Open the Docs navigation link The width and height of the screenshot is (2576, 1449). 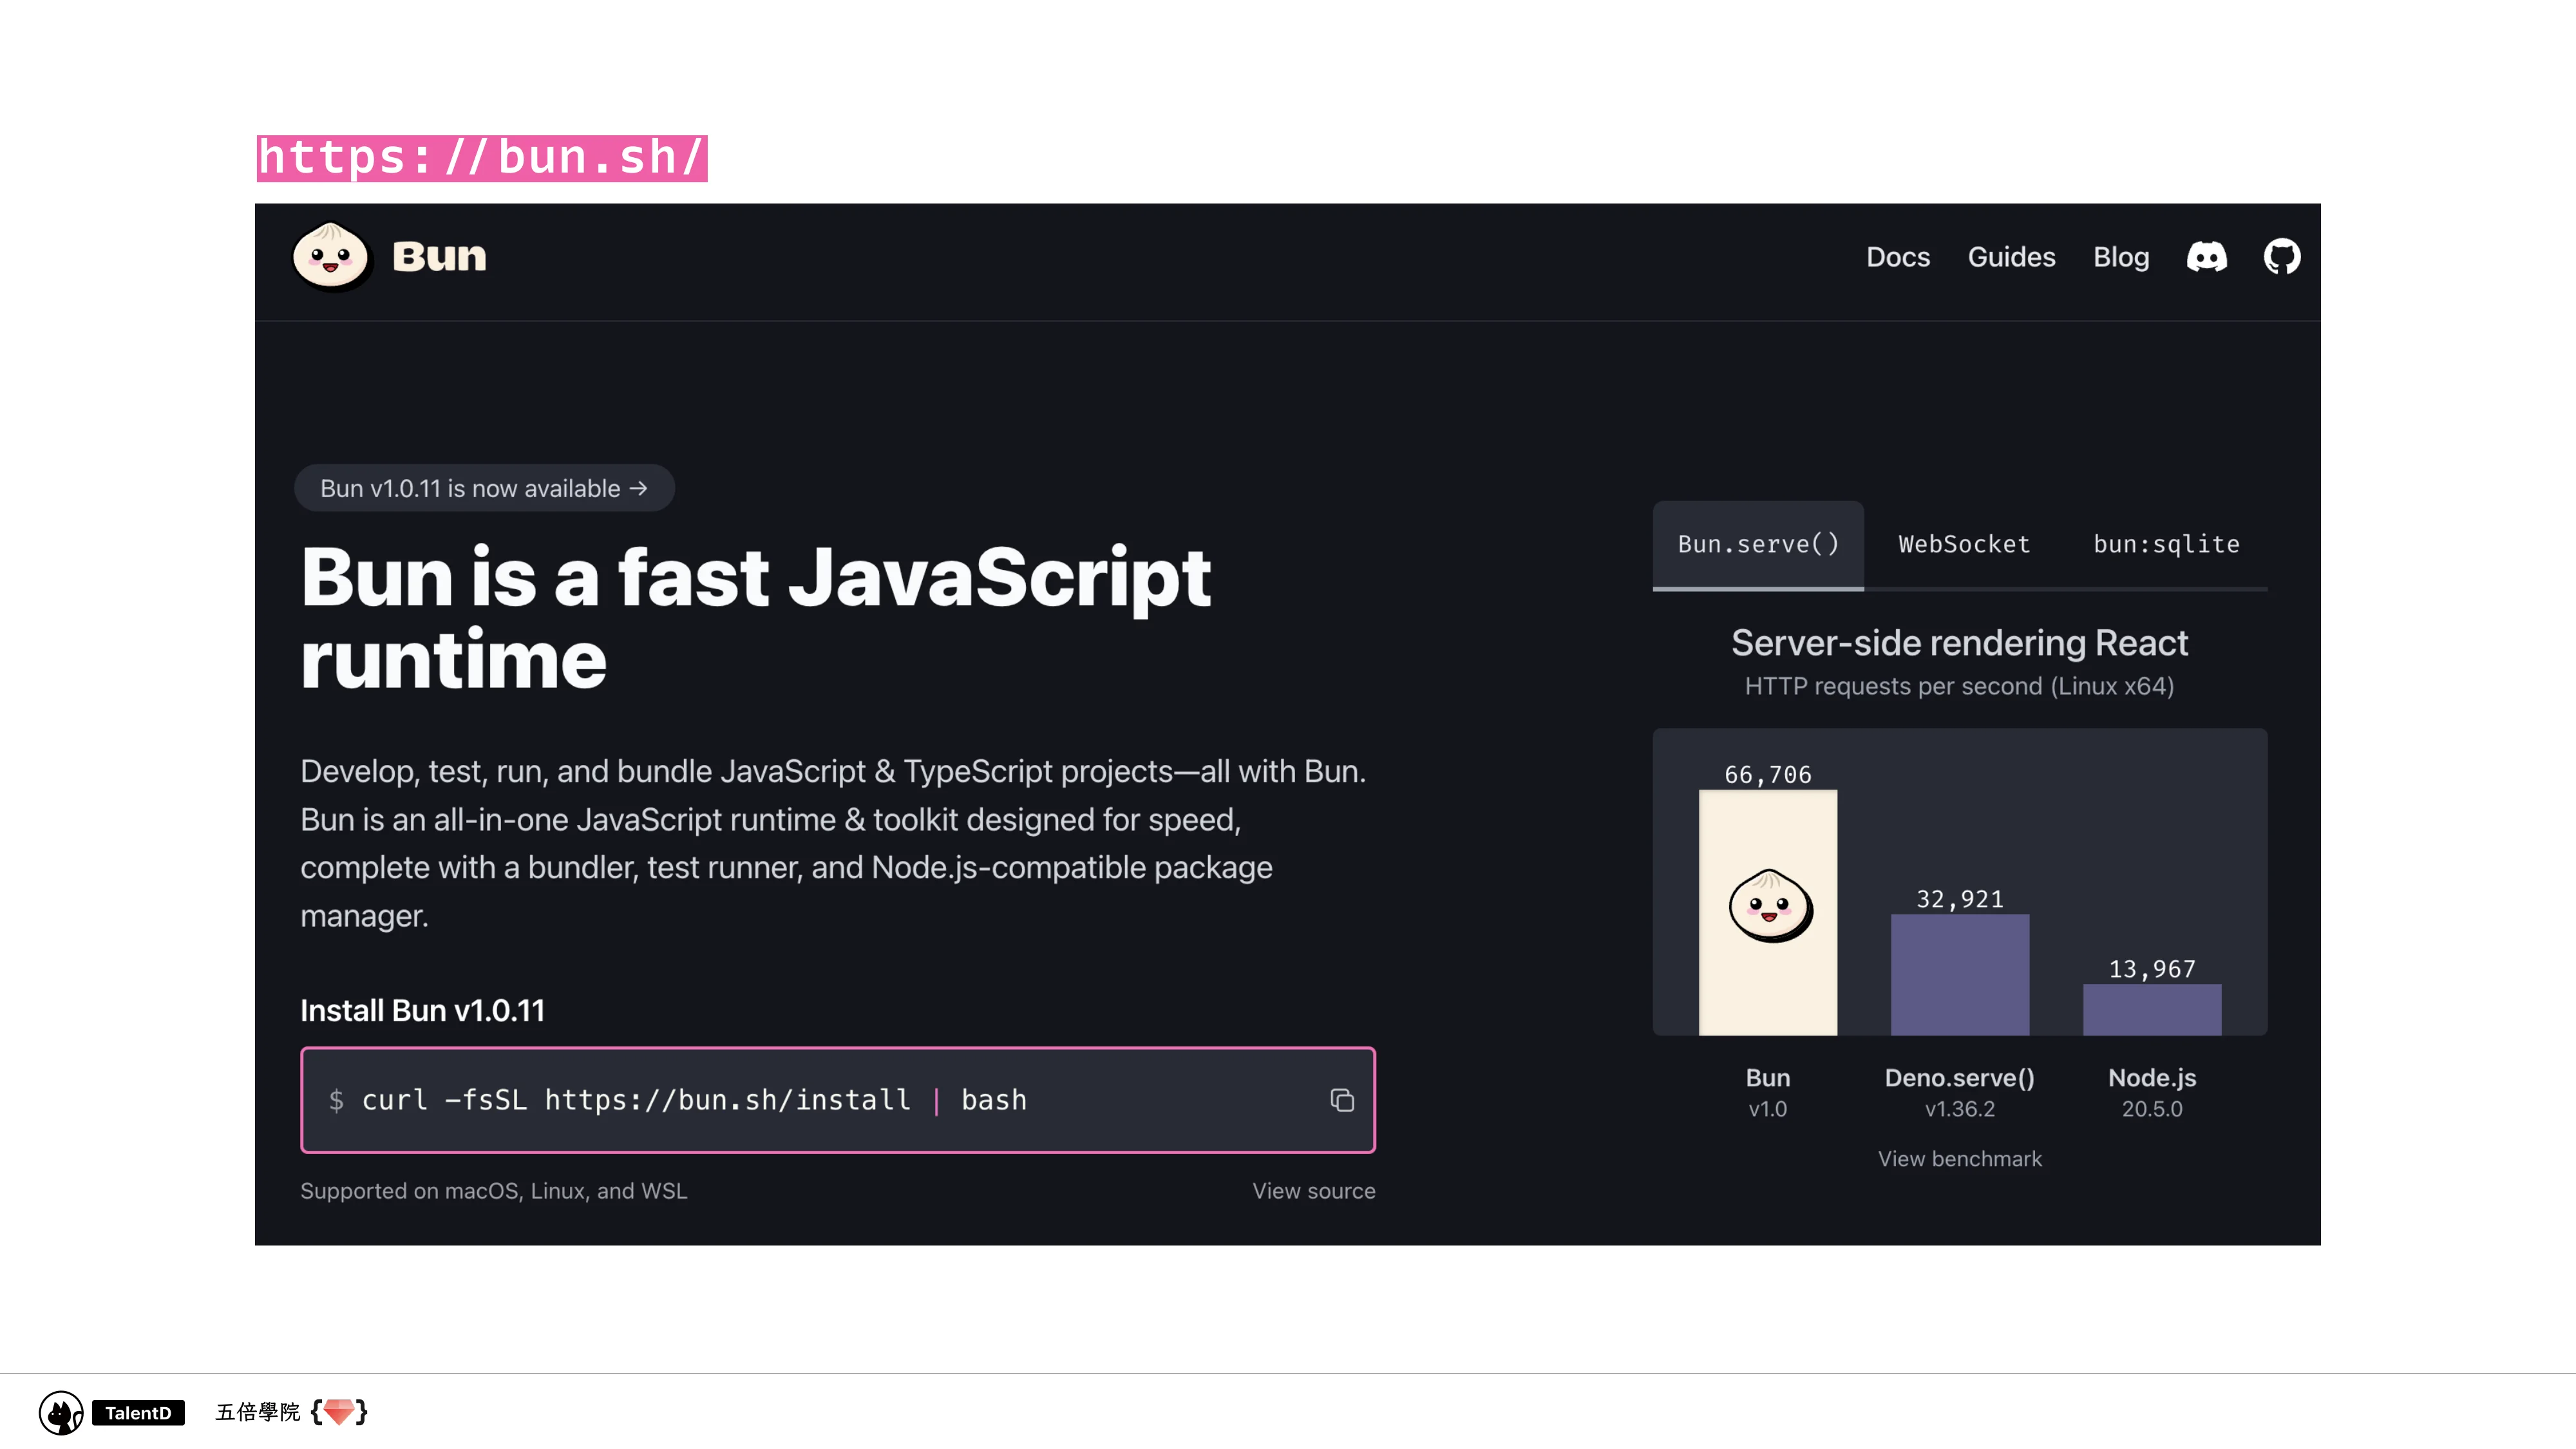pos(1897,257)
